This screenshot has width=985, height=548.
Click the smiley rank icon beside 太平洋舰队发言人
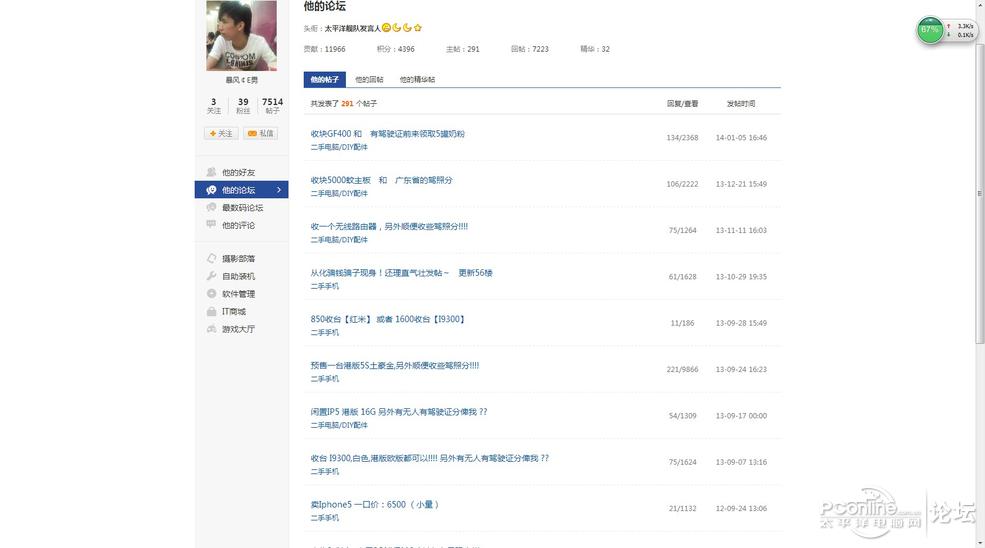pos(386,28)
